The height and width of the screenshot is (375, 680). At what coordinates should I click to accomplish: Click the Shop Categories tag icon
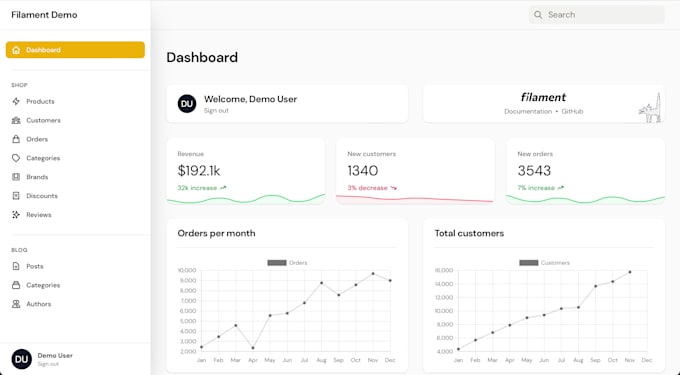pos(16,158)
